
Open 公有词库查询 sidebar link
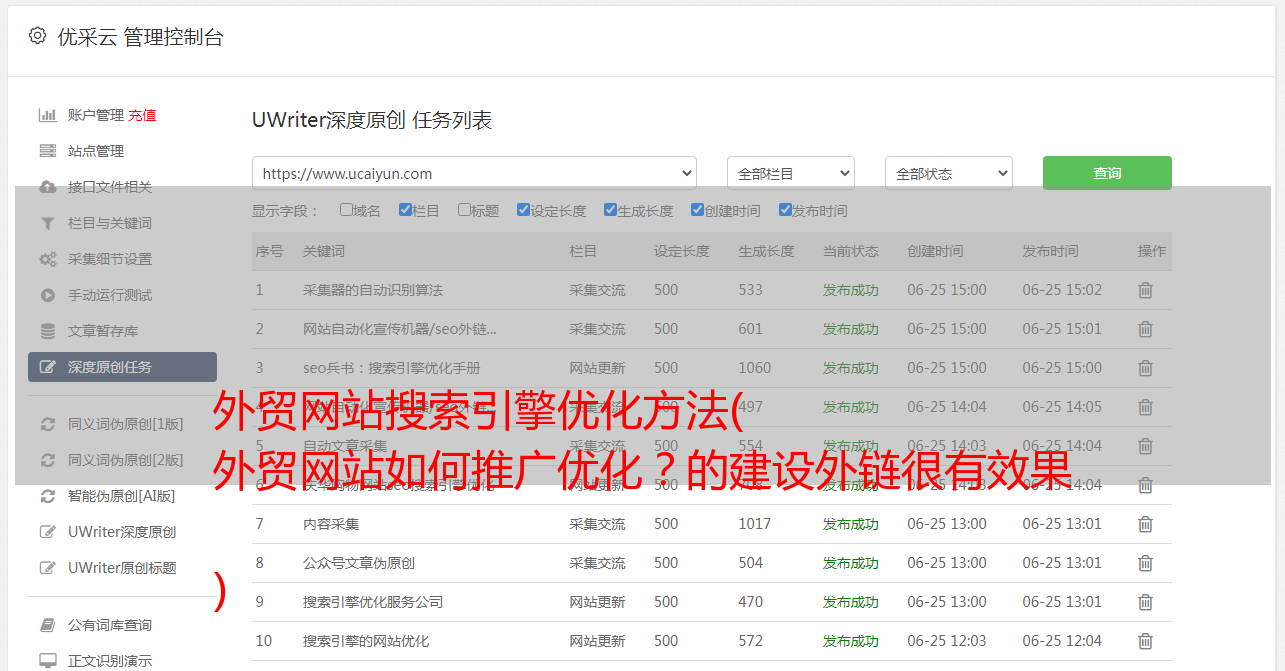tap(110, 625)
